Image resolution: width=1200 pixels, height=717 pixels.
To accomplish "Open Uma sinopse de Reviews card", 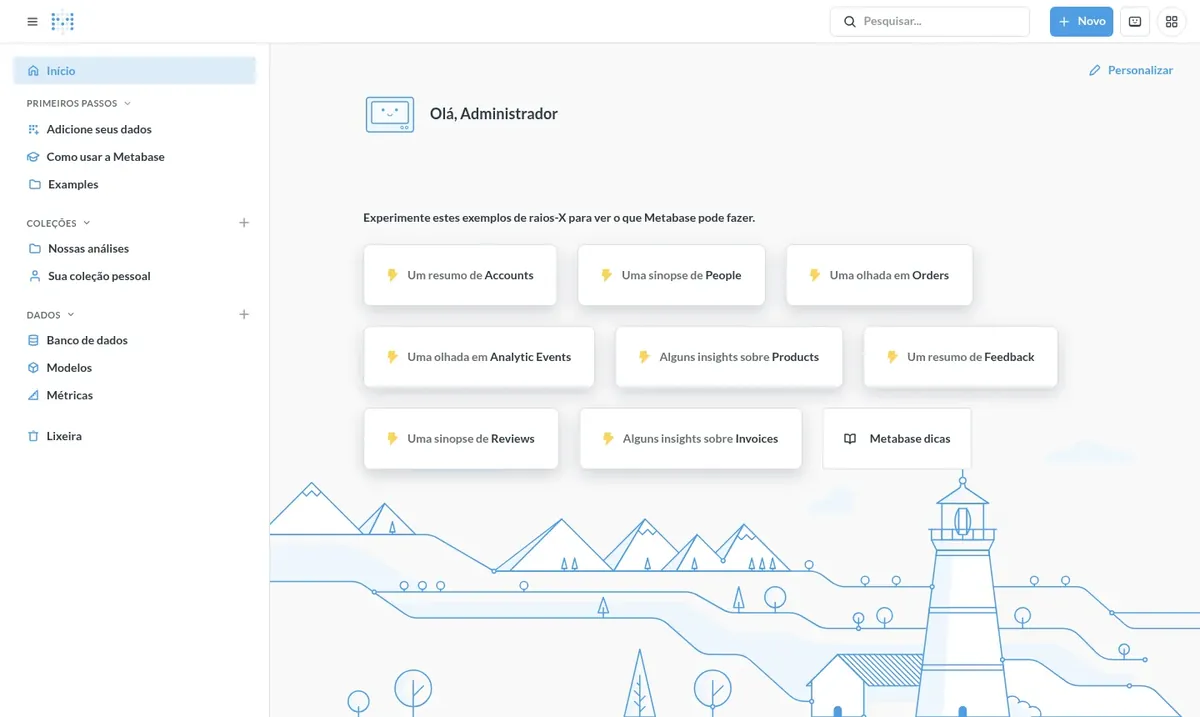I will point(461,438).
